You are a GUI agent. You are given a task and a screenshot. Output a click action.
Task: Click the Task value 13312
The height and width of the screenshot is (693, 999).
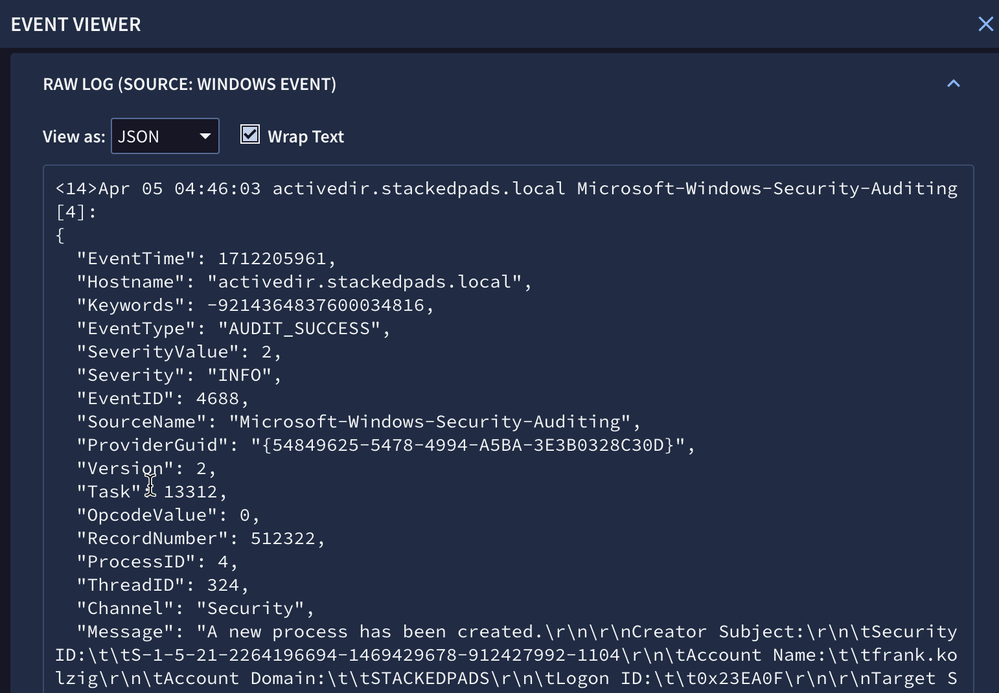[190, 492]
